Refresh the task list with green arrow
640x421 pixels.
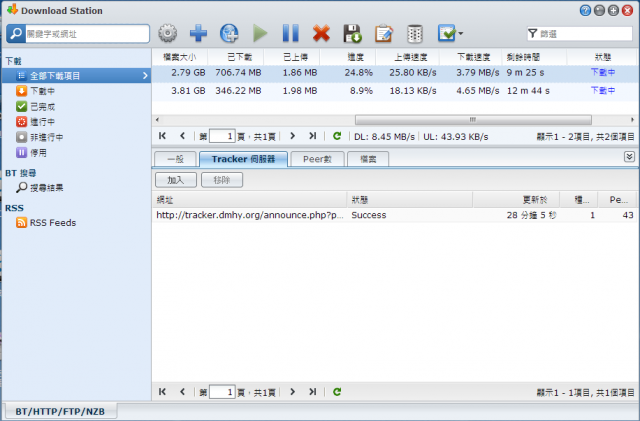coord(337,136)
